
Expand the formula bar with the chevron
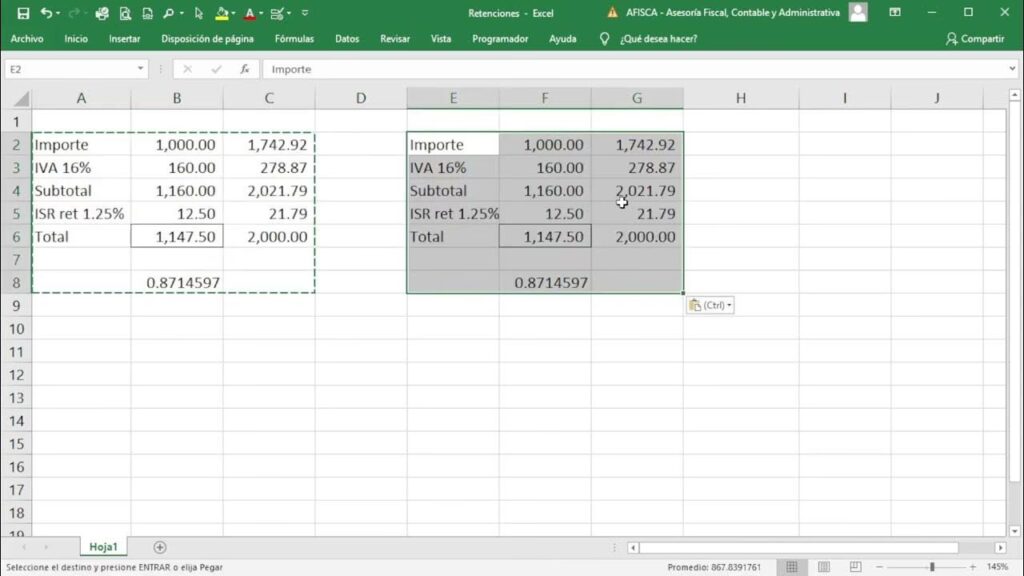[1012, 69]
